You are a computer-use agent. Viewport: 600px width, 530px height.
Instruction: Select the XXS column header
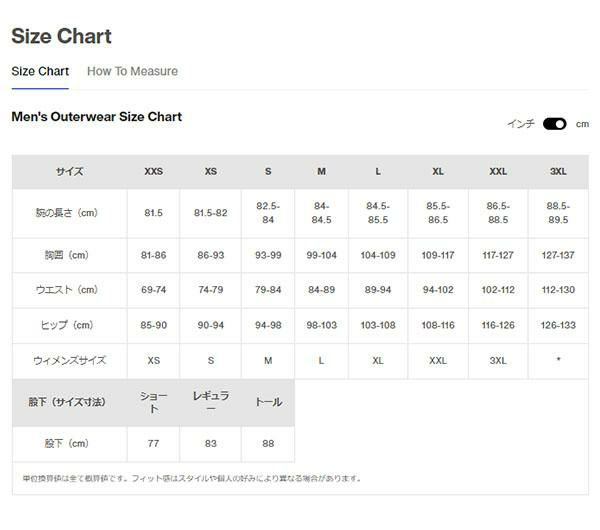click(x=153, y=172)
